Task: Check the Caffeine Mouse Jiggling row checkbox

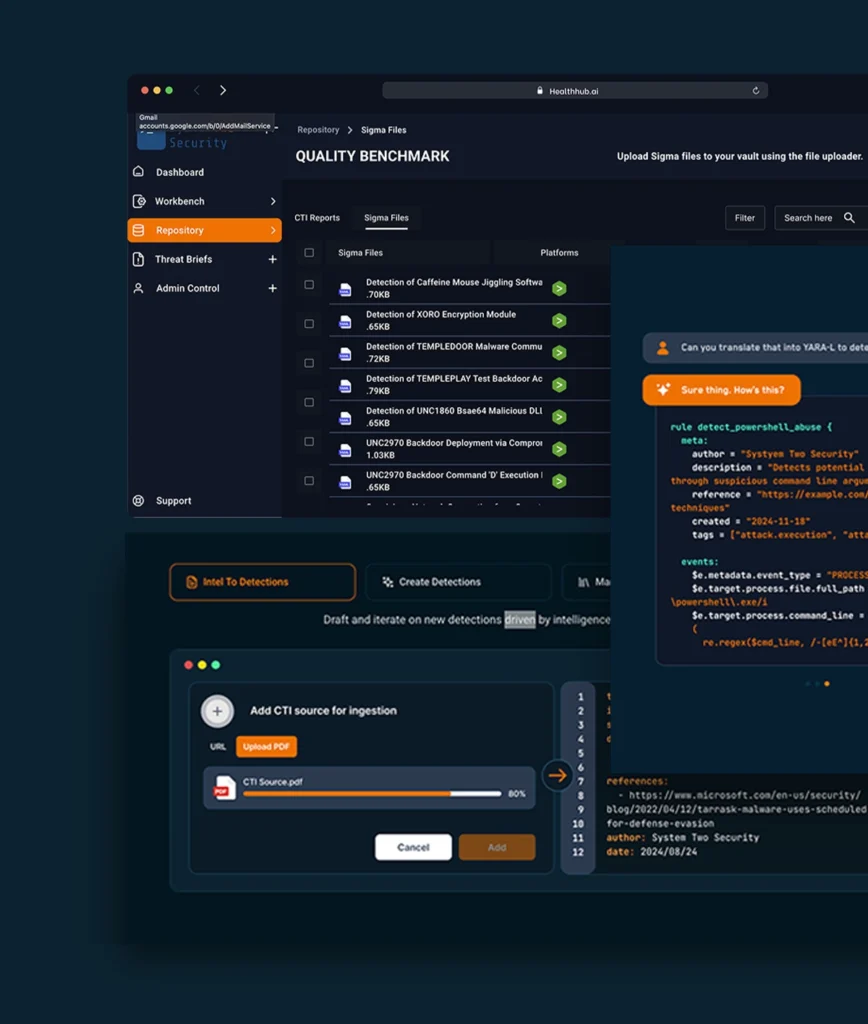Action: coord(309,285)
